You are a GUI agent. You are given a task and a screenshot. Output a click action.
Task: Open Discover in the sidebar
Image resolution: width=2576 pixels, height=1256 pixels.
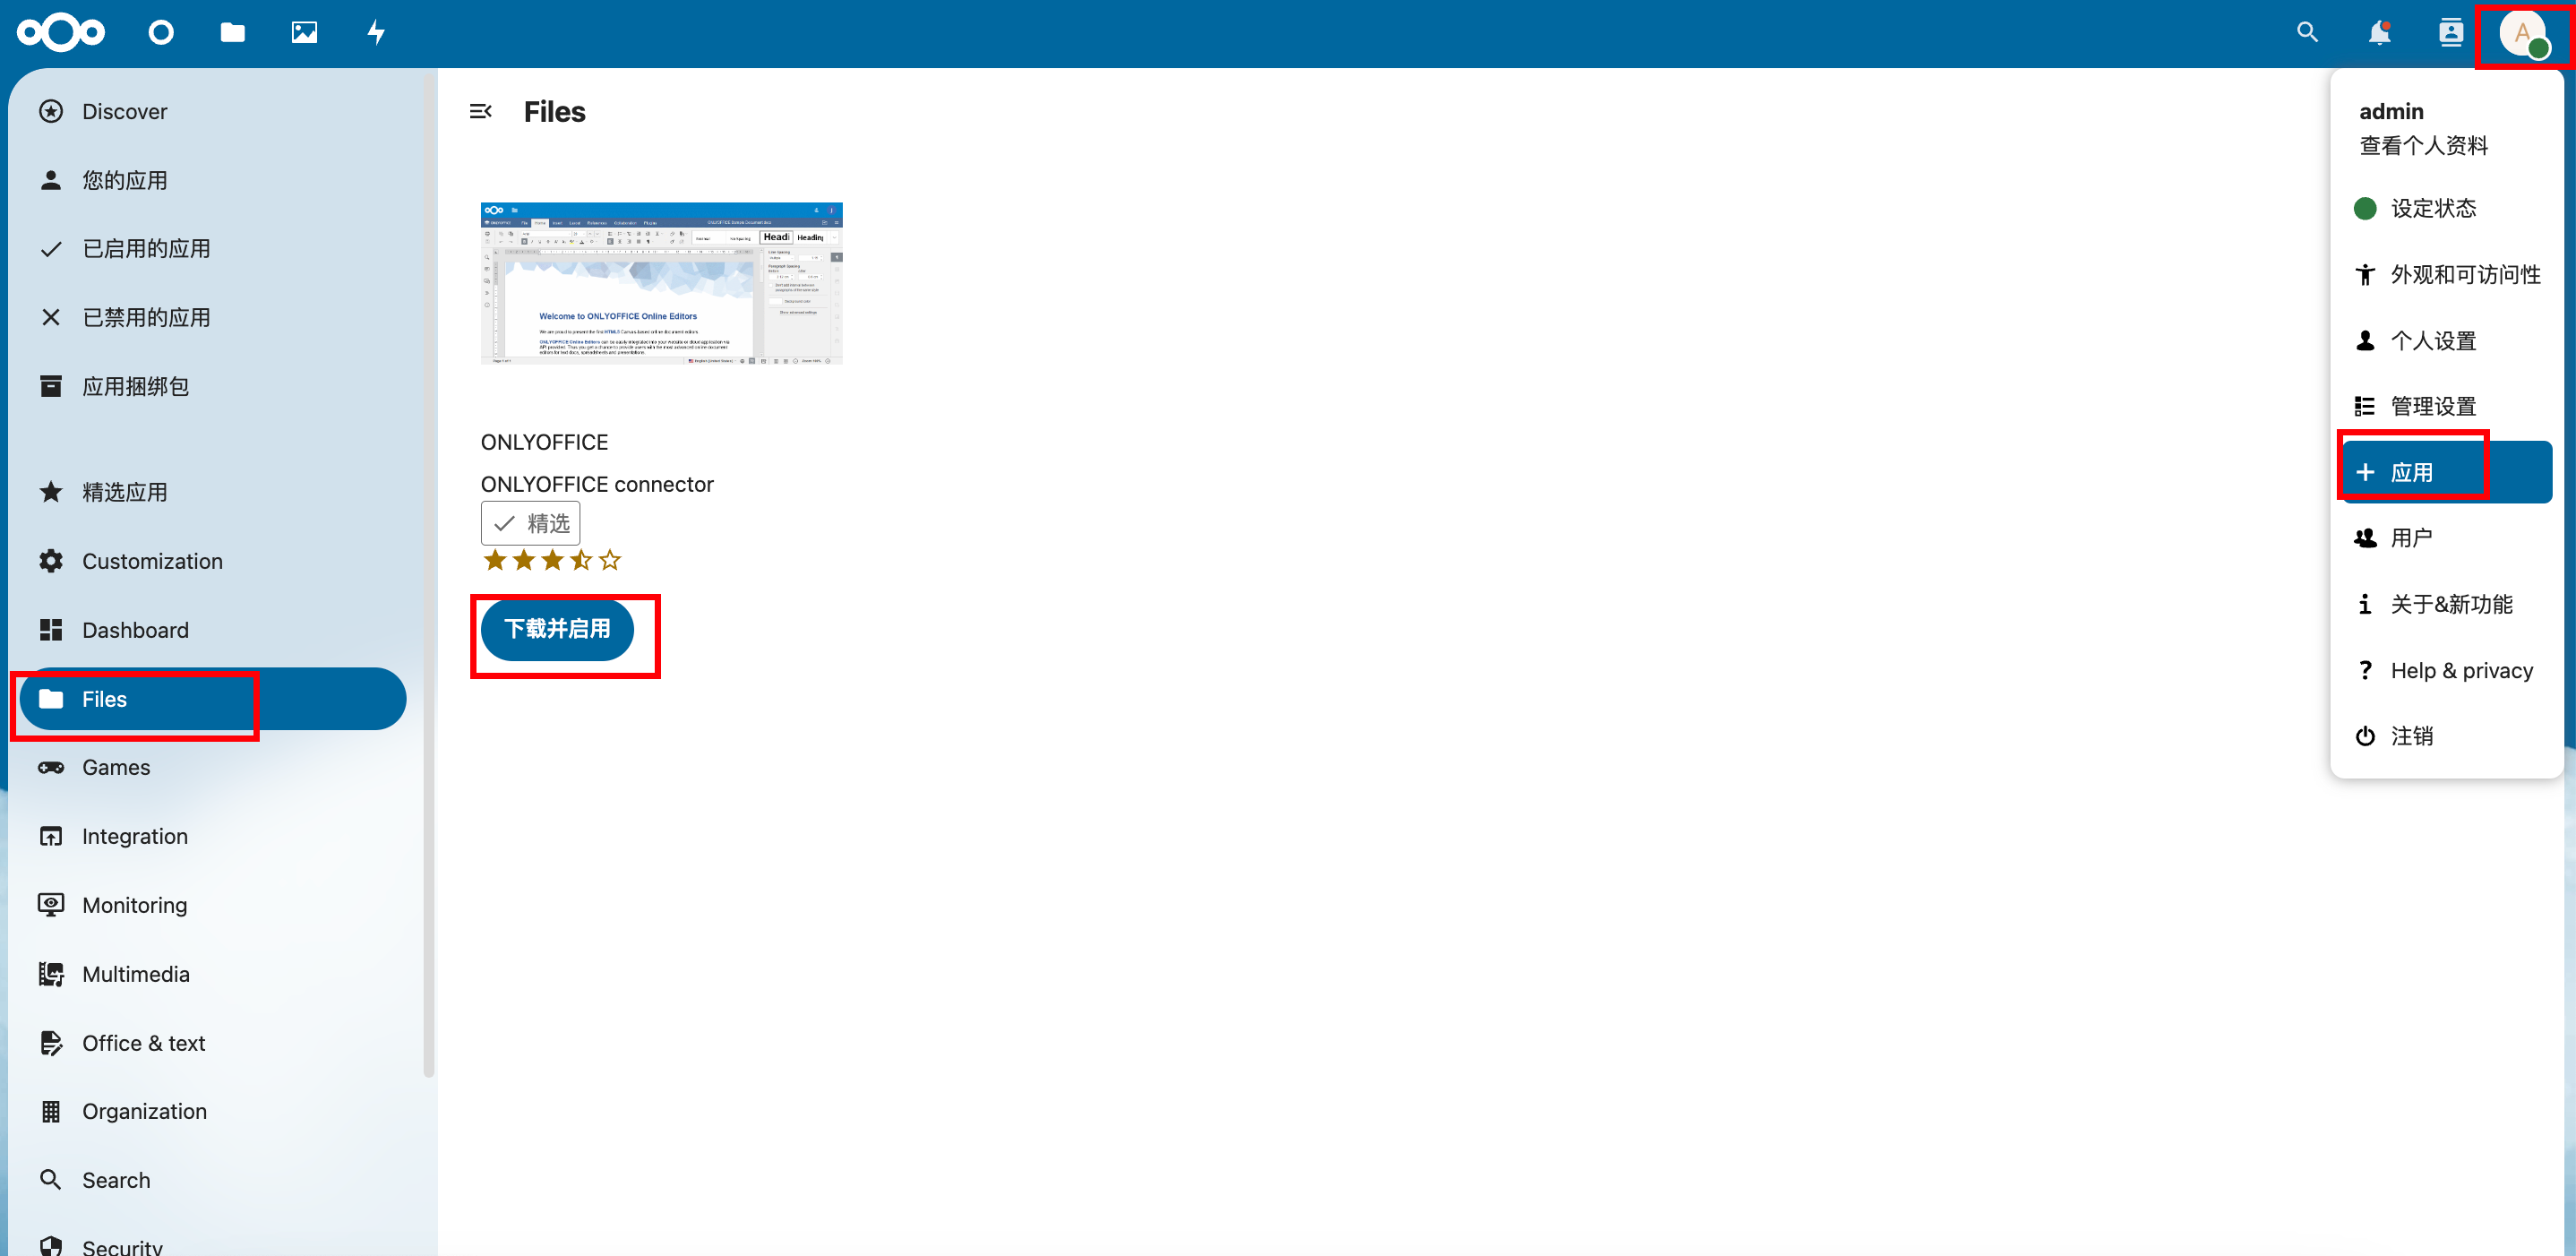(212, 111)
